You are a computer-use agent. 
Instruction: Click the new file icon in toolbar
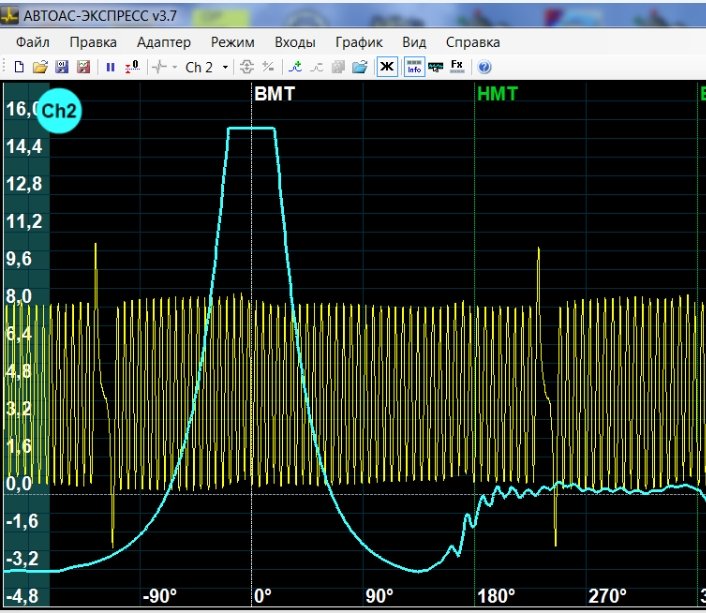(x=18, y=67)
